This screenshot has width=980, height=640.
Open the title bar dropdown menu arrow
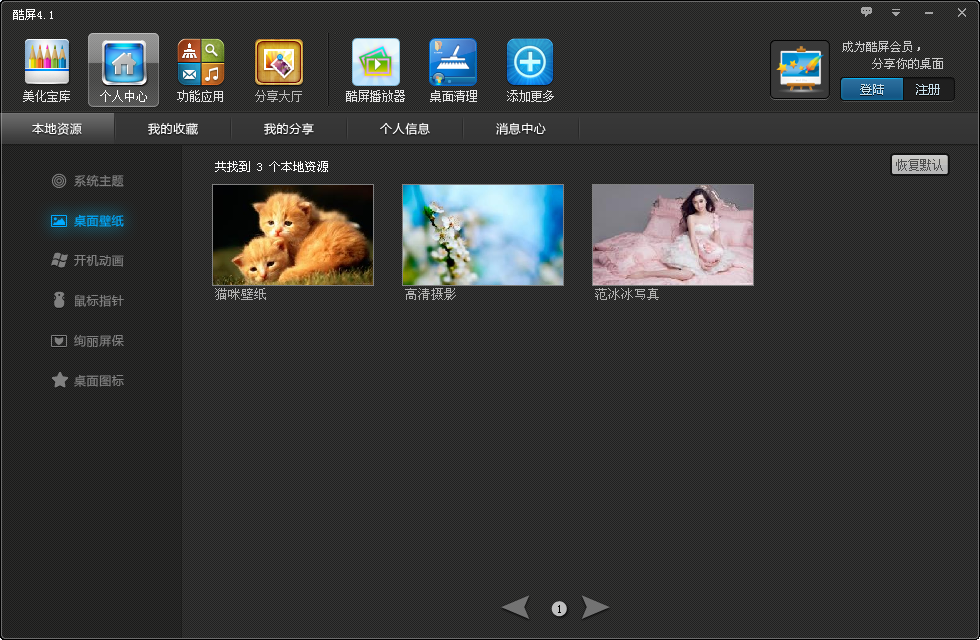pyautogui.click(x=896, y=12)
